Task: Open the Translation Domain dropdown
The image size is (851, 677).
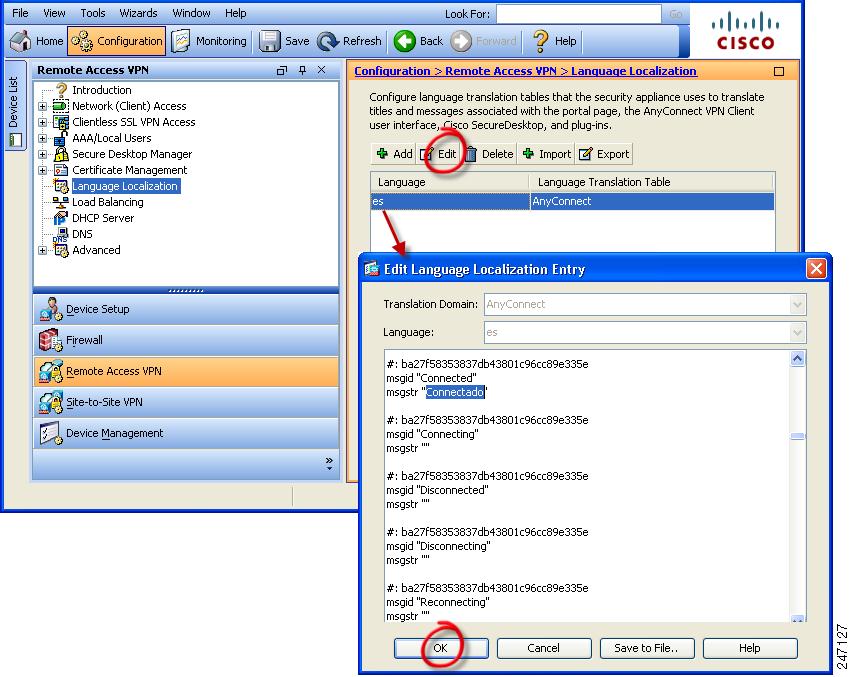Action: [x=797, y=305]
